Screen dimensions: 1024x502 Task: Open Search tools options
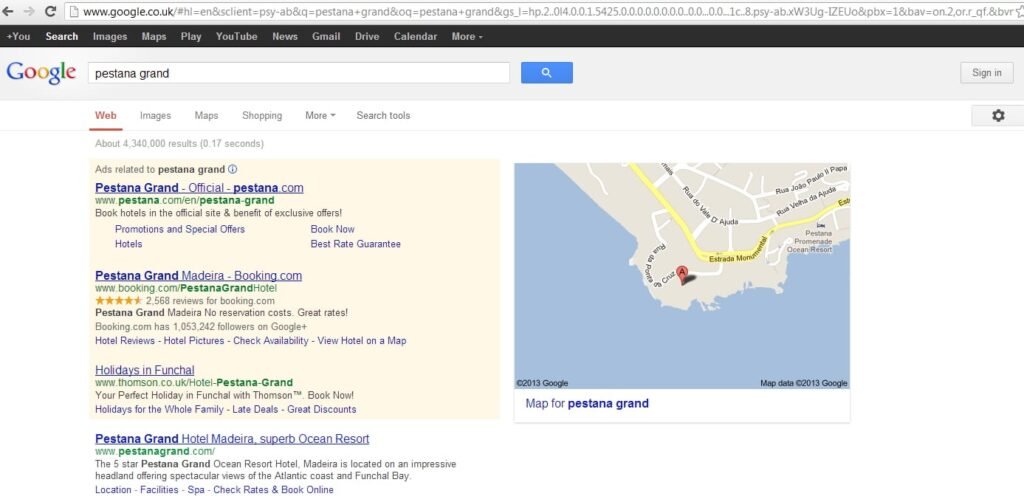tap(383, 116)
